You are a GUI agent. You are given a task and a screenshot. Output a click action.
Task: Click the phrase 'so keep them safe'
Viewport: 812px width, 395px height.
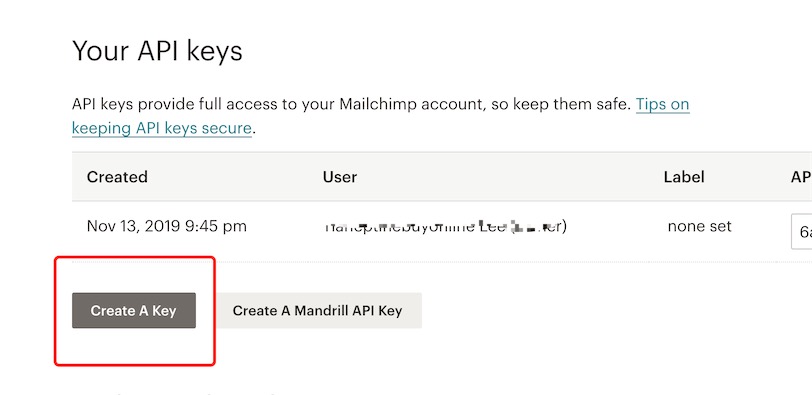(x=560, y=104)
